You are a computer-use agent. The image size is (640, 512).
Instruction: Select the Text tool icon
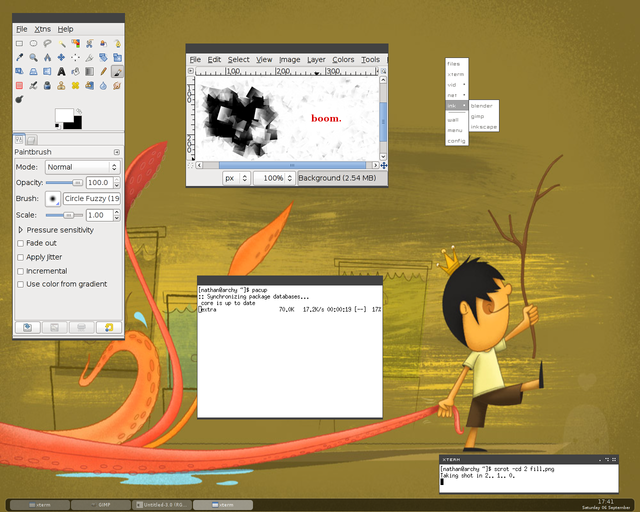click(62, 72)
